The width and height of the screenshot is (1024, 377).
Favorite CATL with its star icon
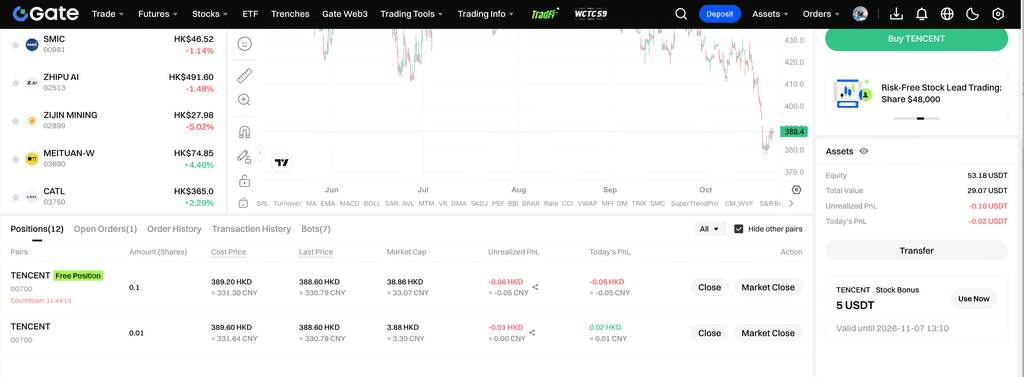pos(15,197)
